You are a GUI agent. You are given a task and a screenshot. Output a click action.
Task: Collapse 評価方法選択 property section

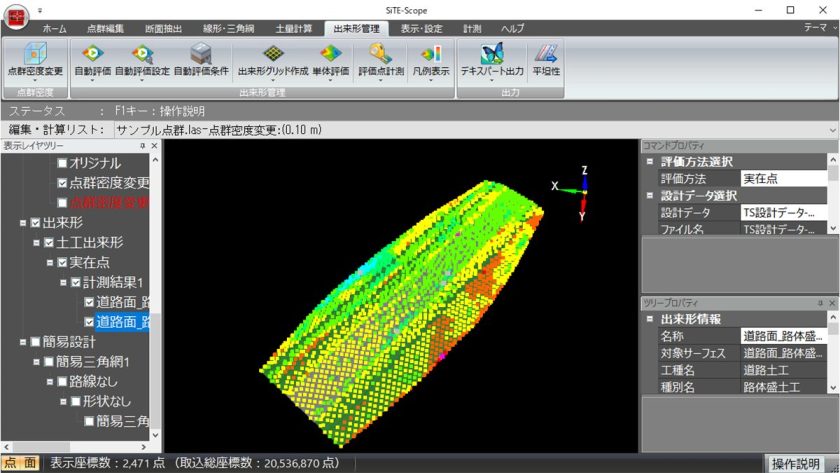point(649,162)
